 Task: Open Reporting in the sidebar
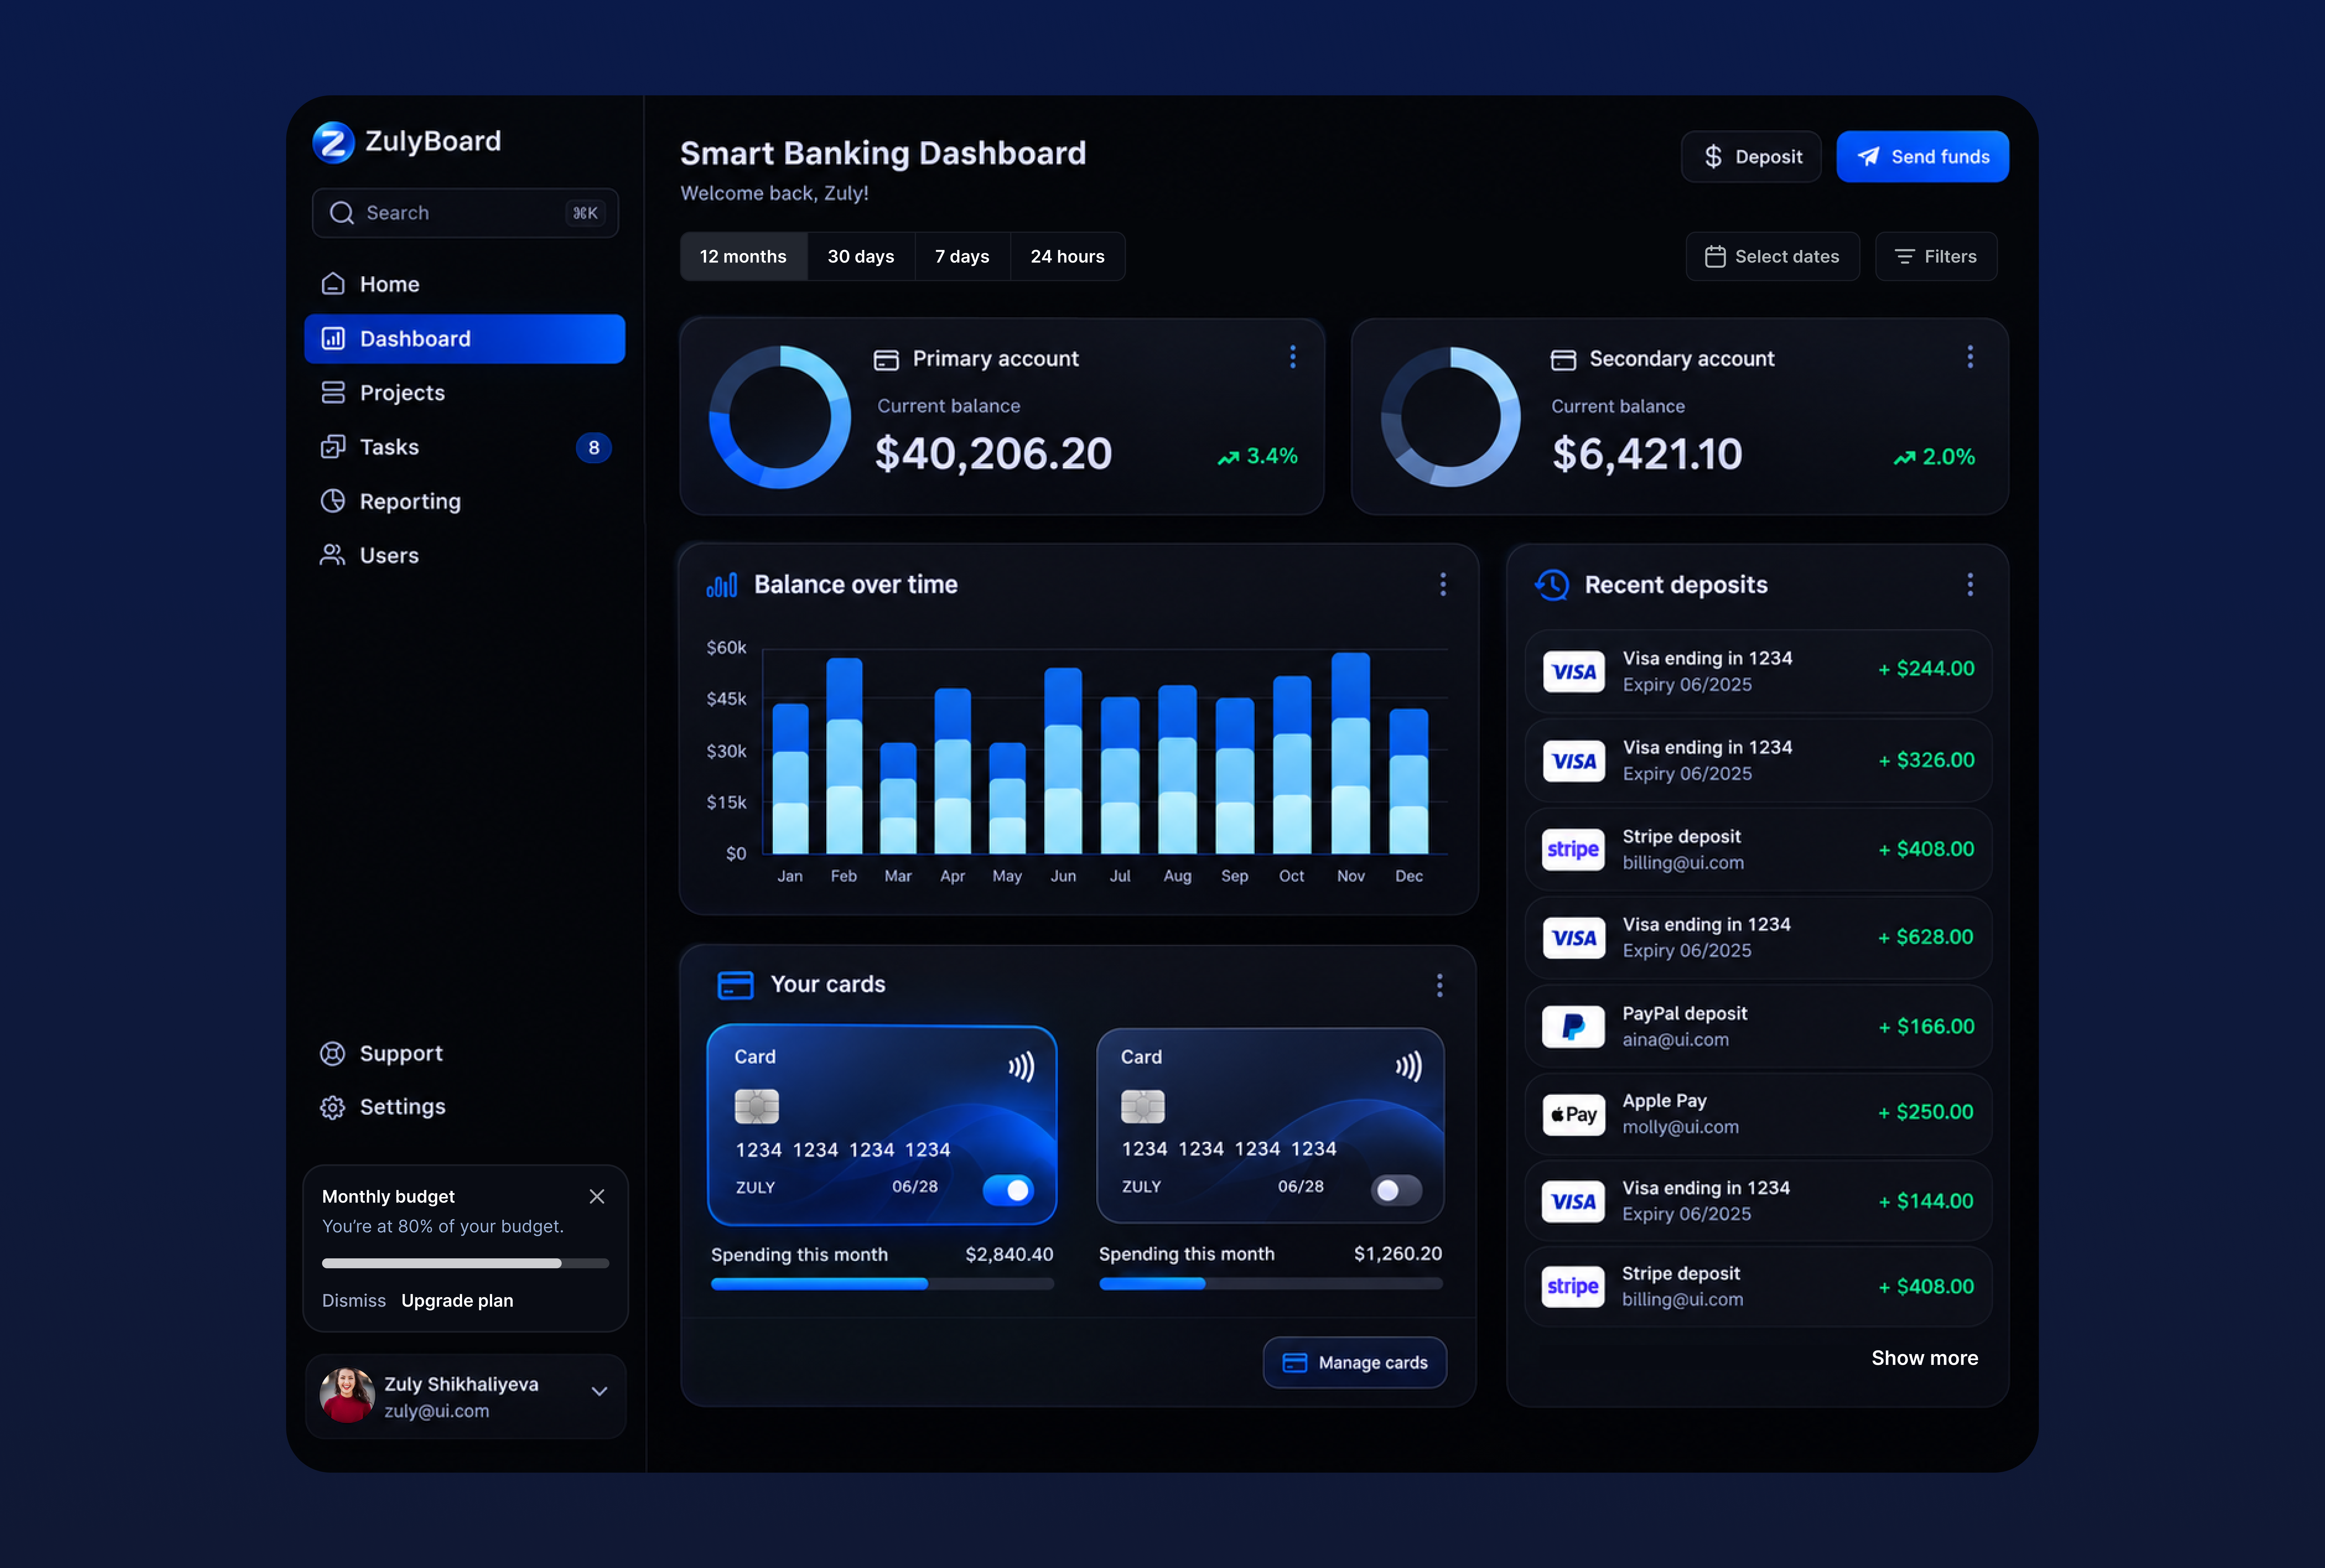pyautogui.click(x=465, y=501)
